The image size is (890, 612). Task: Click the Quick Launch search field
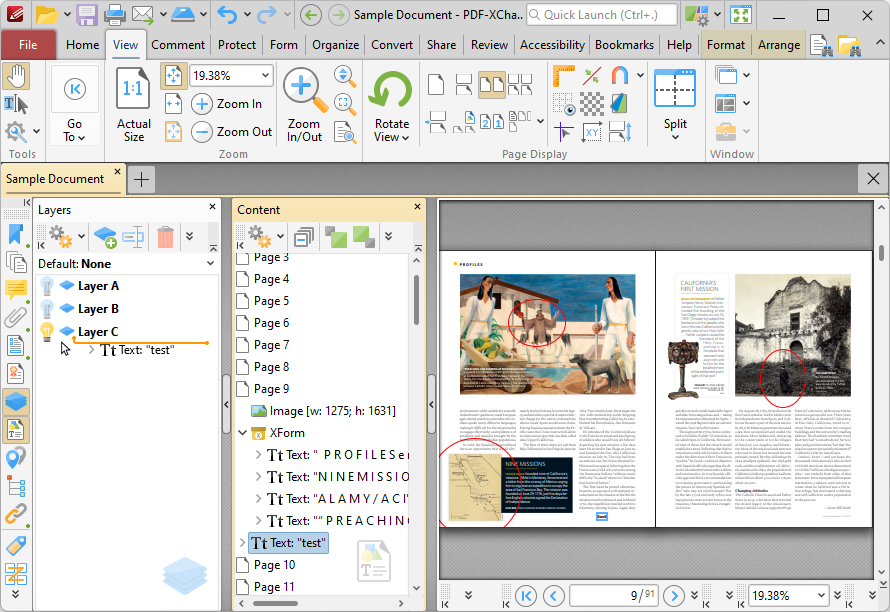tap(602, 15)
